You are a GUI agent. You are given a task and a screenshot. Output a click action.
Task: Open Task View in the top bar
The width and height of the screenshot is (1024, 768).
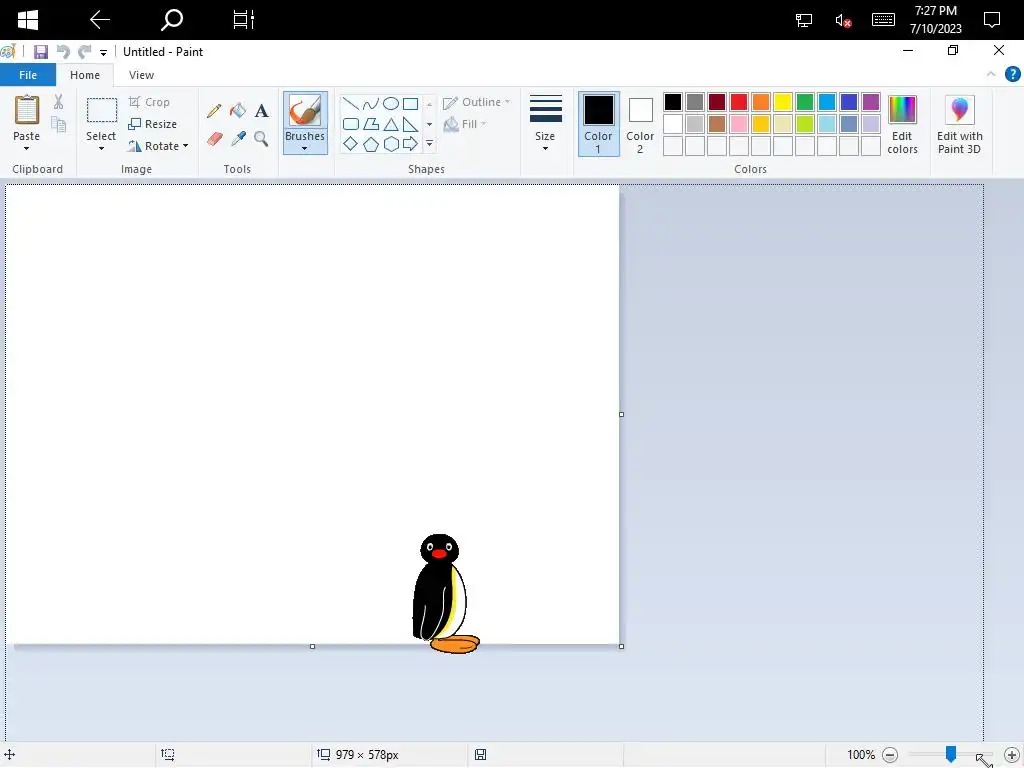[244, 20]
